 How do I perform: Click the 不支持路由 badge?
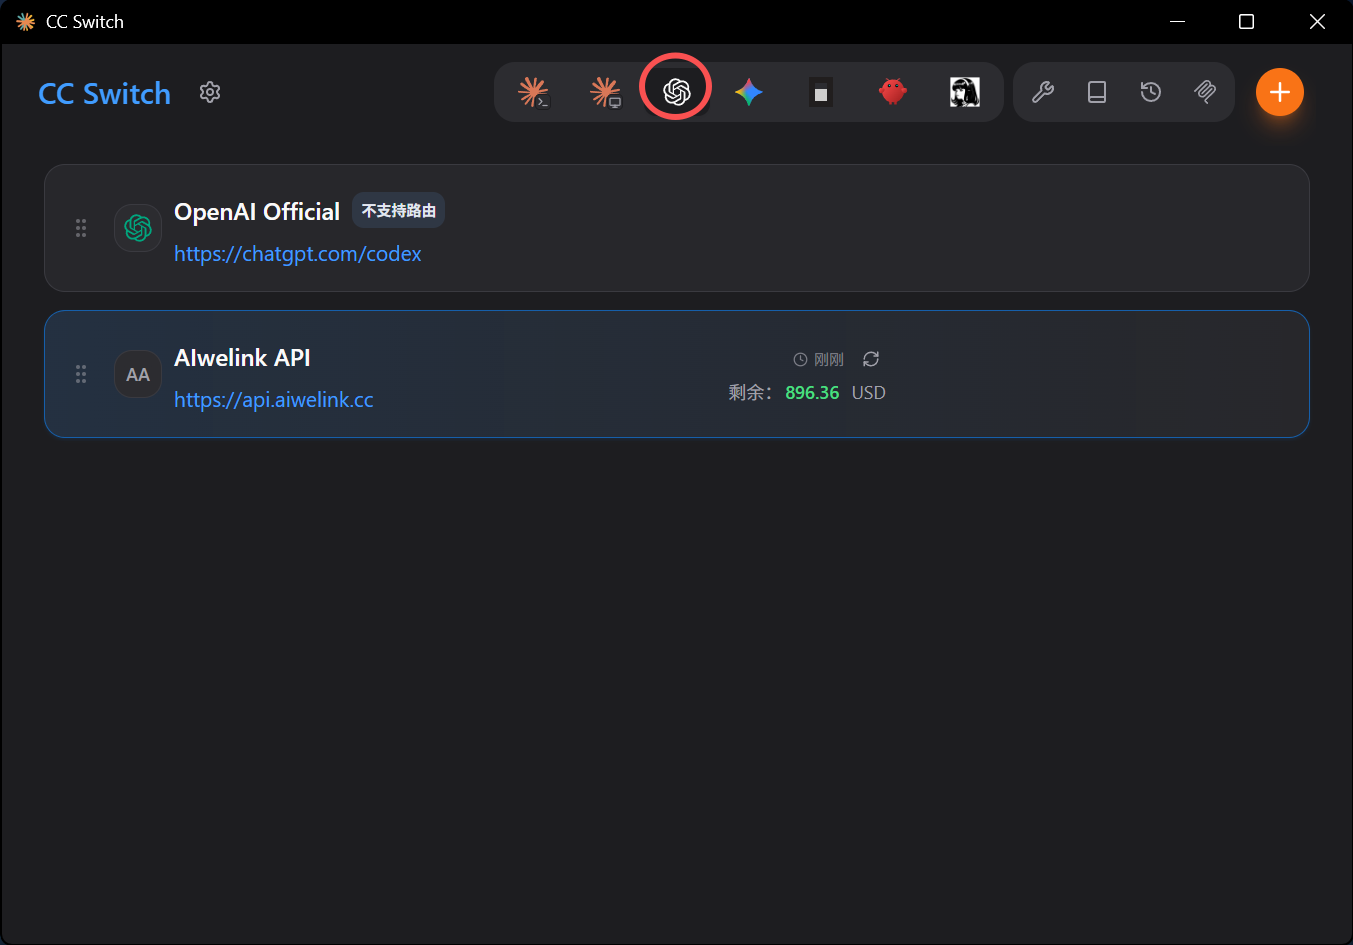coord(399,211)
